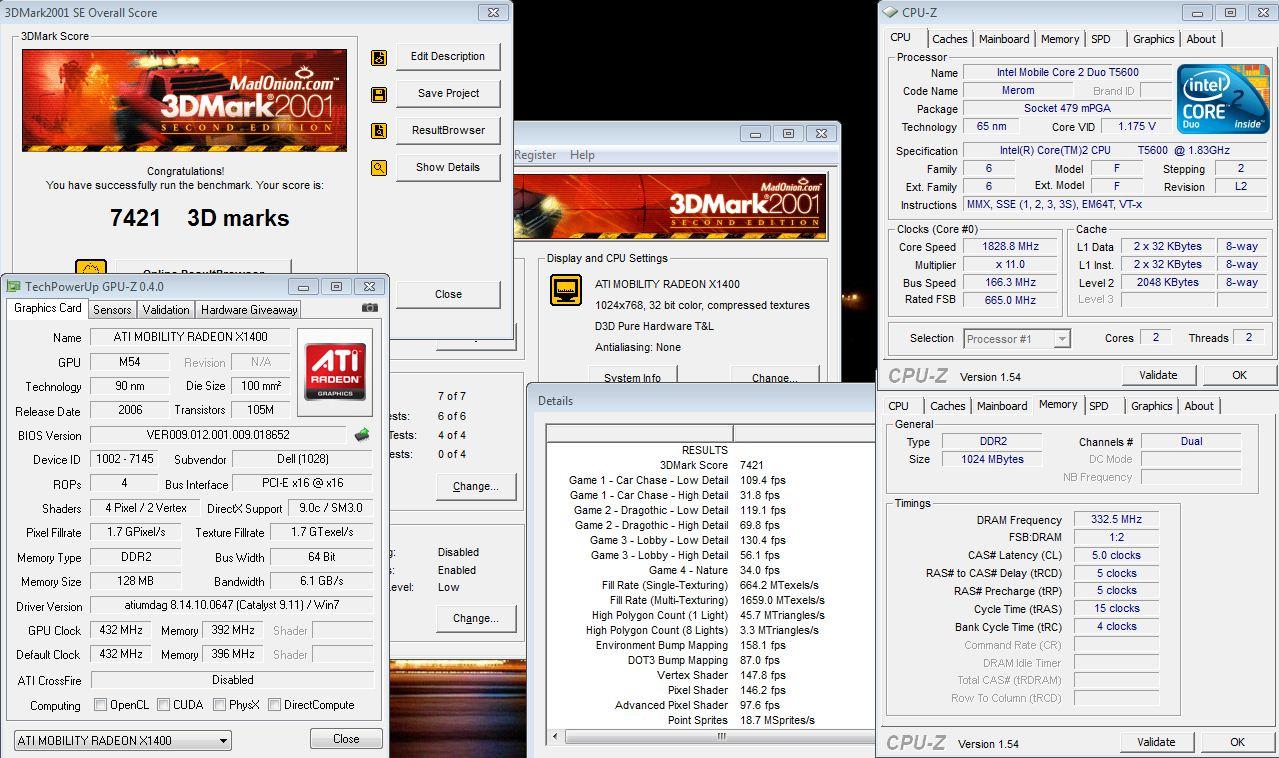Click OK in the upper CPU-Z window
This screenshot has height=758, width=1279.
[x=1239, y=375]
